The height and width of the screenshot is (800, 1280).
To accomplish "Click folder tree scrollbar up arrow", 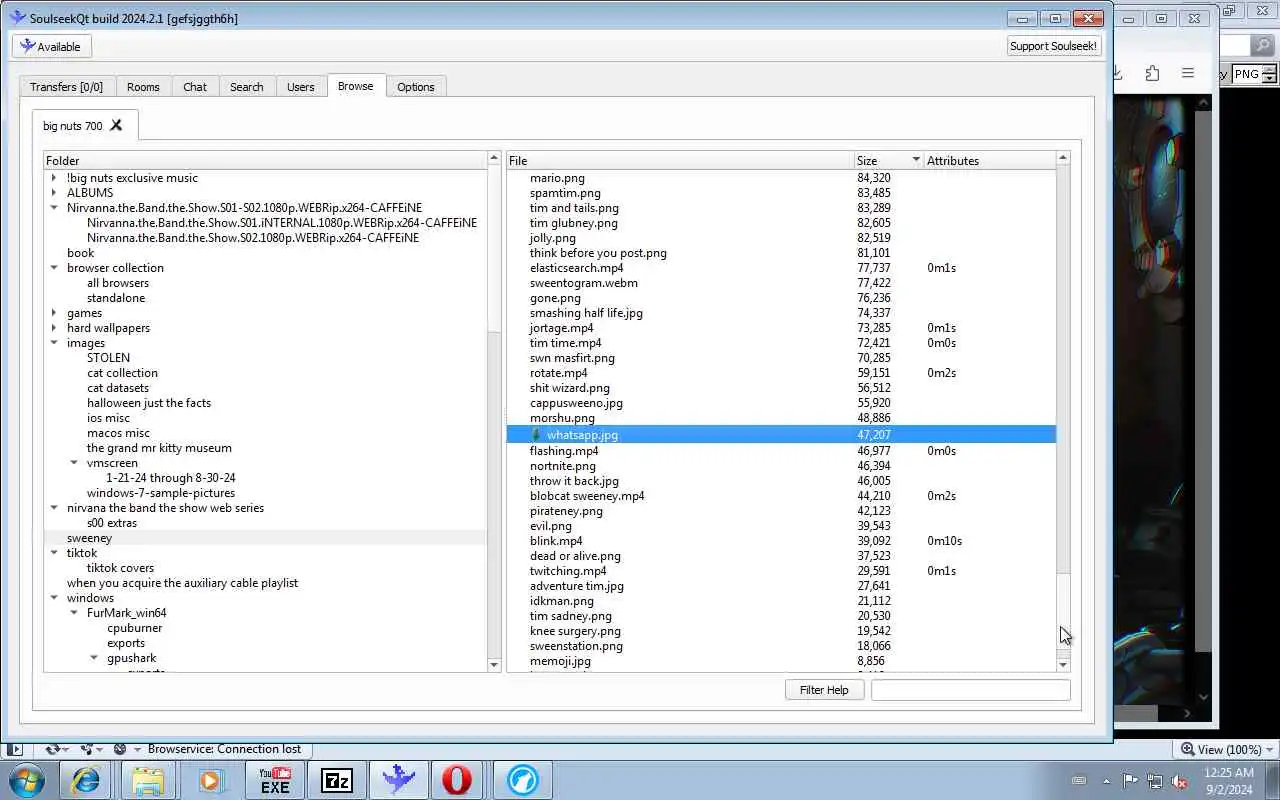I will coord(494,158).
